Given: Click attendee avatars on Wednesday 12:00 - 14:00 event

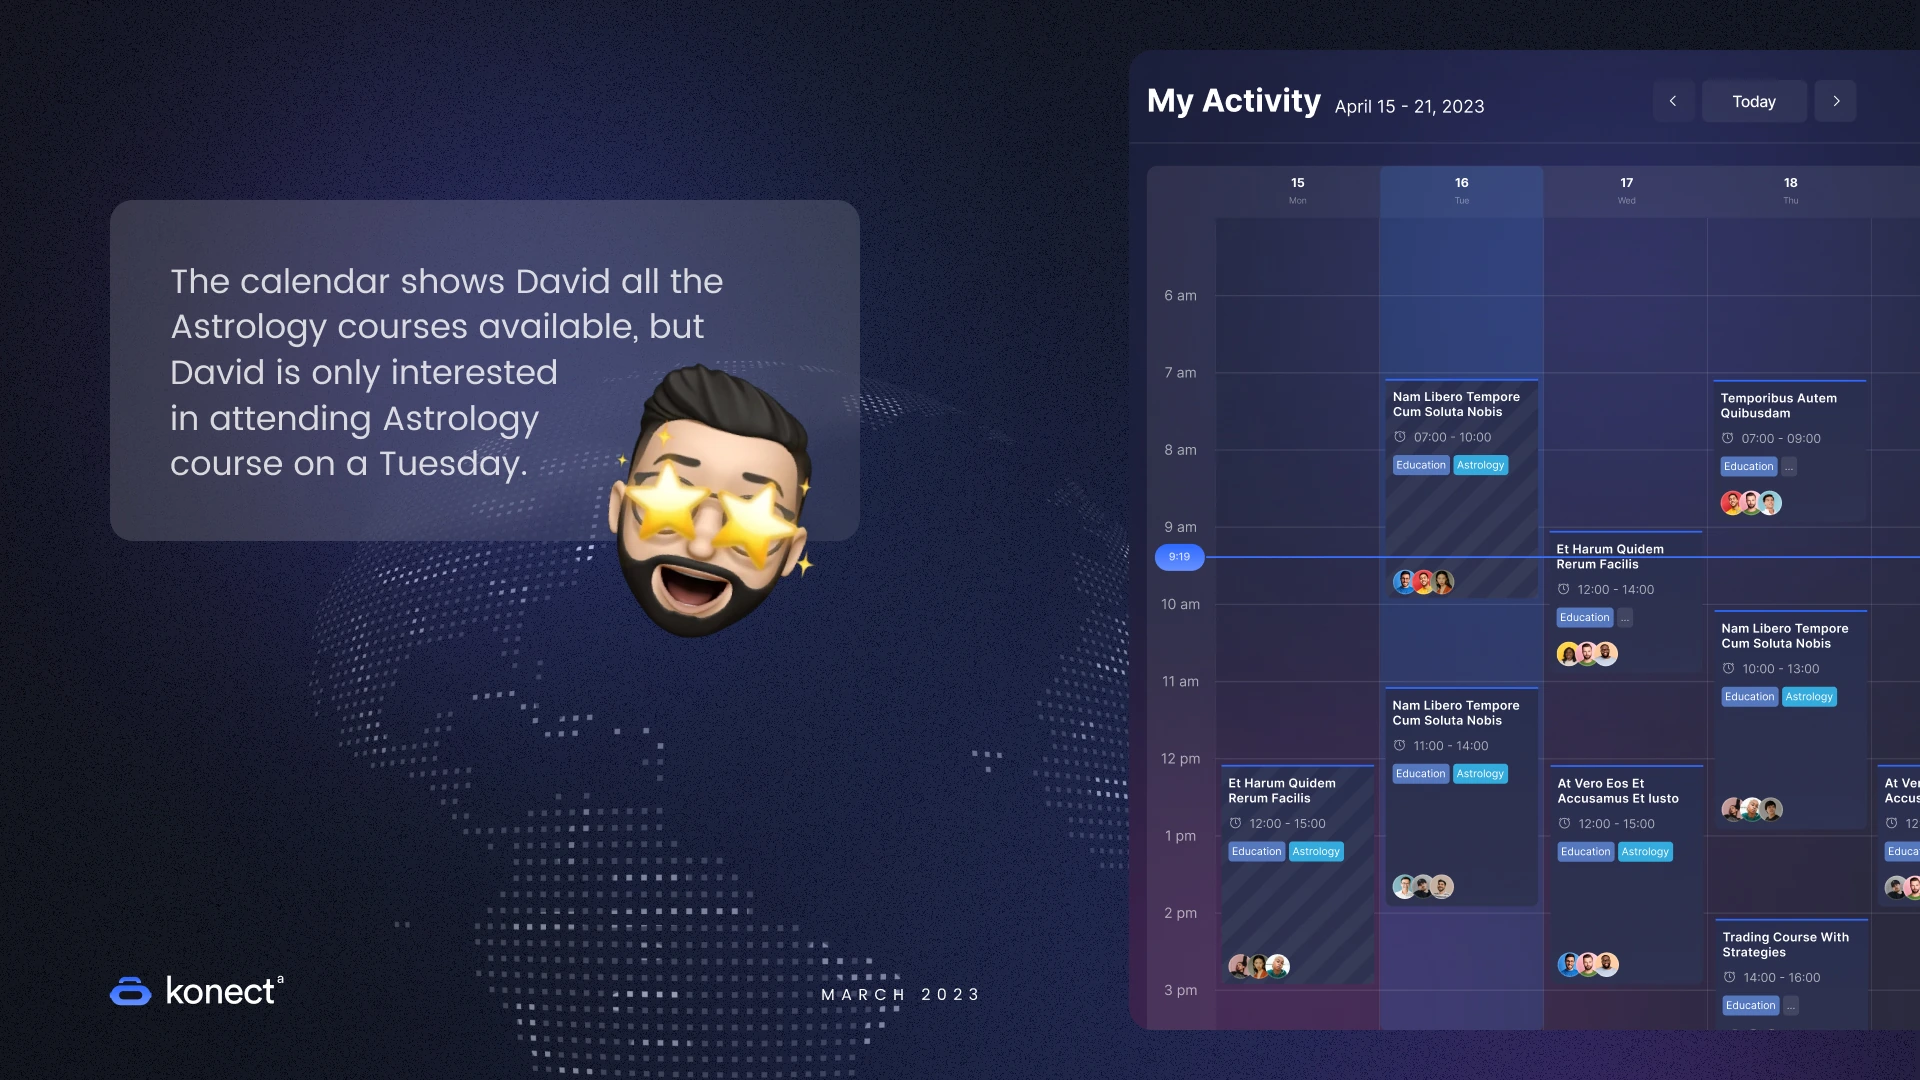Looking at the screenshot, I should point(1587,654).
